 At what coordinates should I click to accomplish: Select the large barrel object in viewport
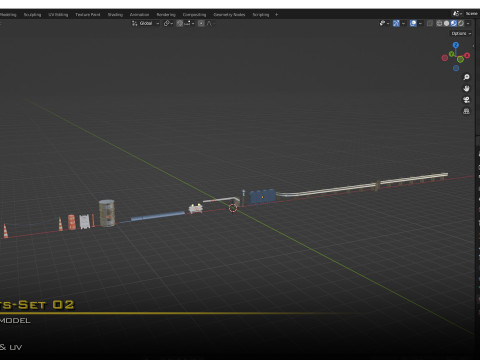point(107,213)
